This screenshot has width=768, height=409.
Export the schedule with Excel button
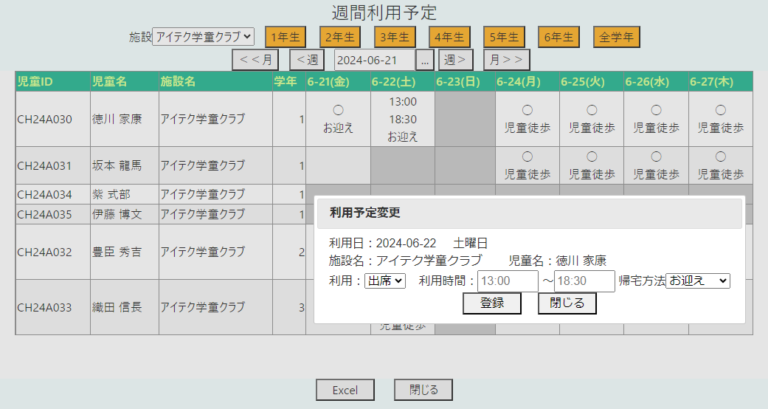pos(345,389)
